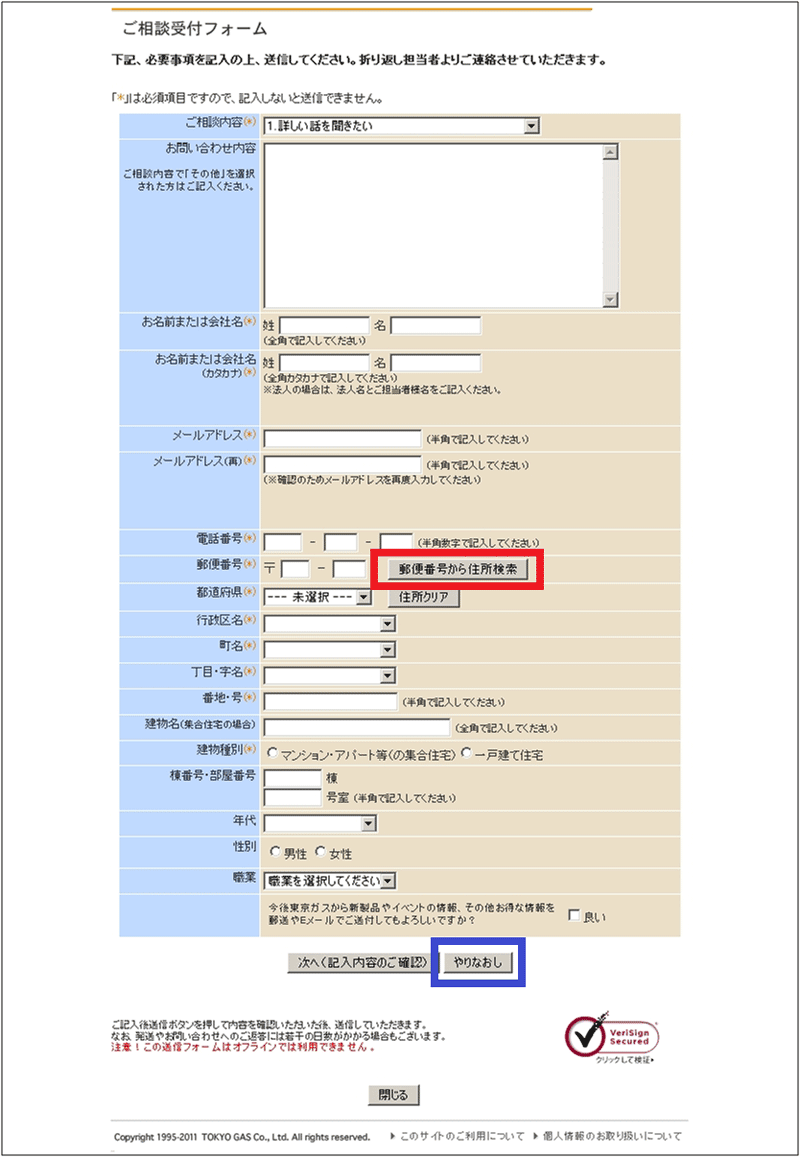Select the マンション・アパート等 radio button
Viewport: 800px width, 1157px height.
point(272,753)
